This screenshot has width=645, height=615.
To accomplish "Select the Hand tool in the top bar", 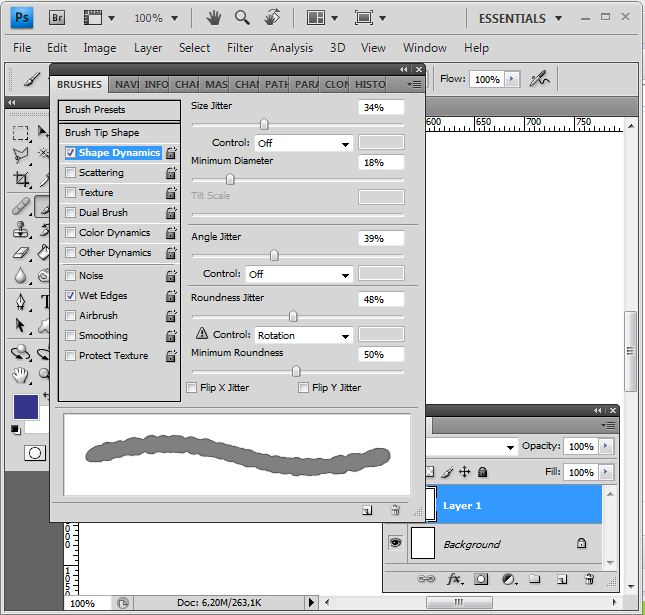I will tap(213, 18).
